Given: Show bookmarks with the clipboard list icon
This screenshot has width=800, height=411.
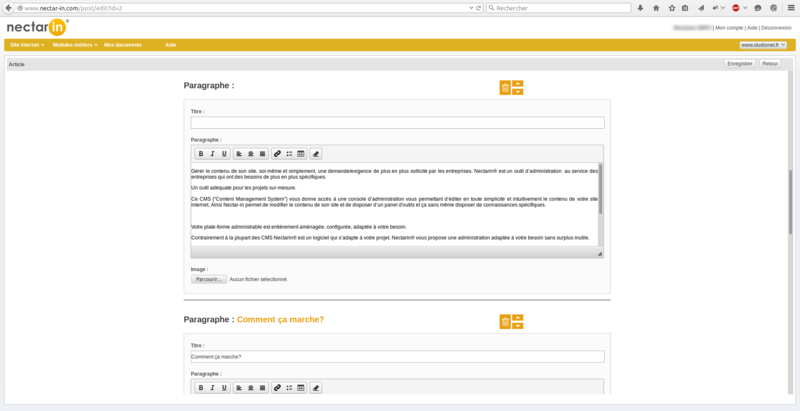Looking at the screenshot, I should pyautogui.click(x=685, y=8).
